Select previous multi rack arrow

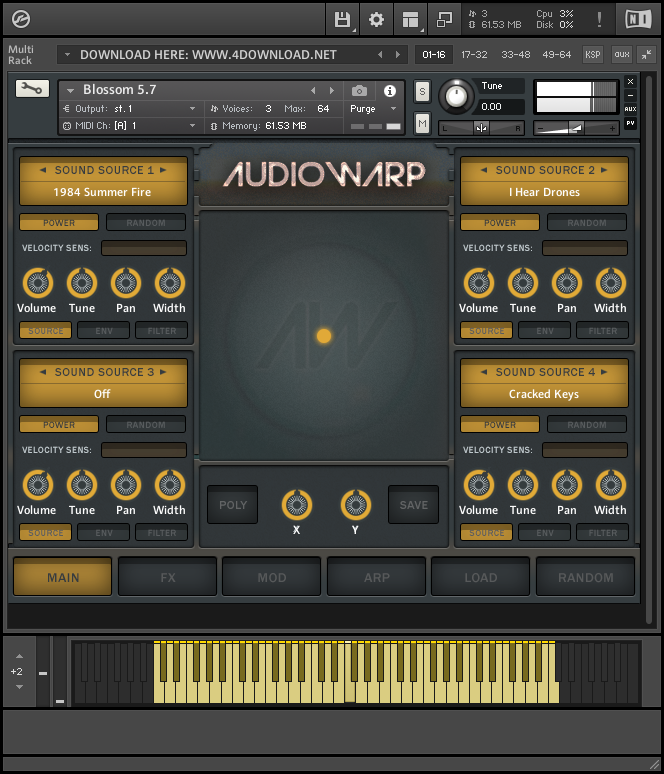pyautogui.click(x=380, y=55)
